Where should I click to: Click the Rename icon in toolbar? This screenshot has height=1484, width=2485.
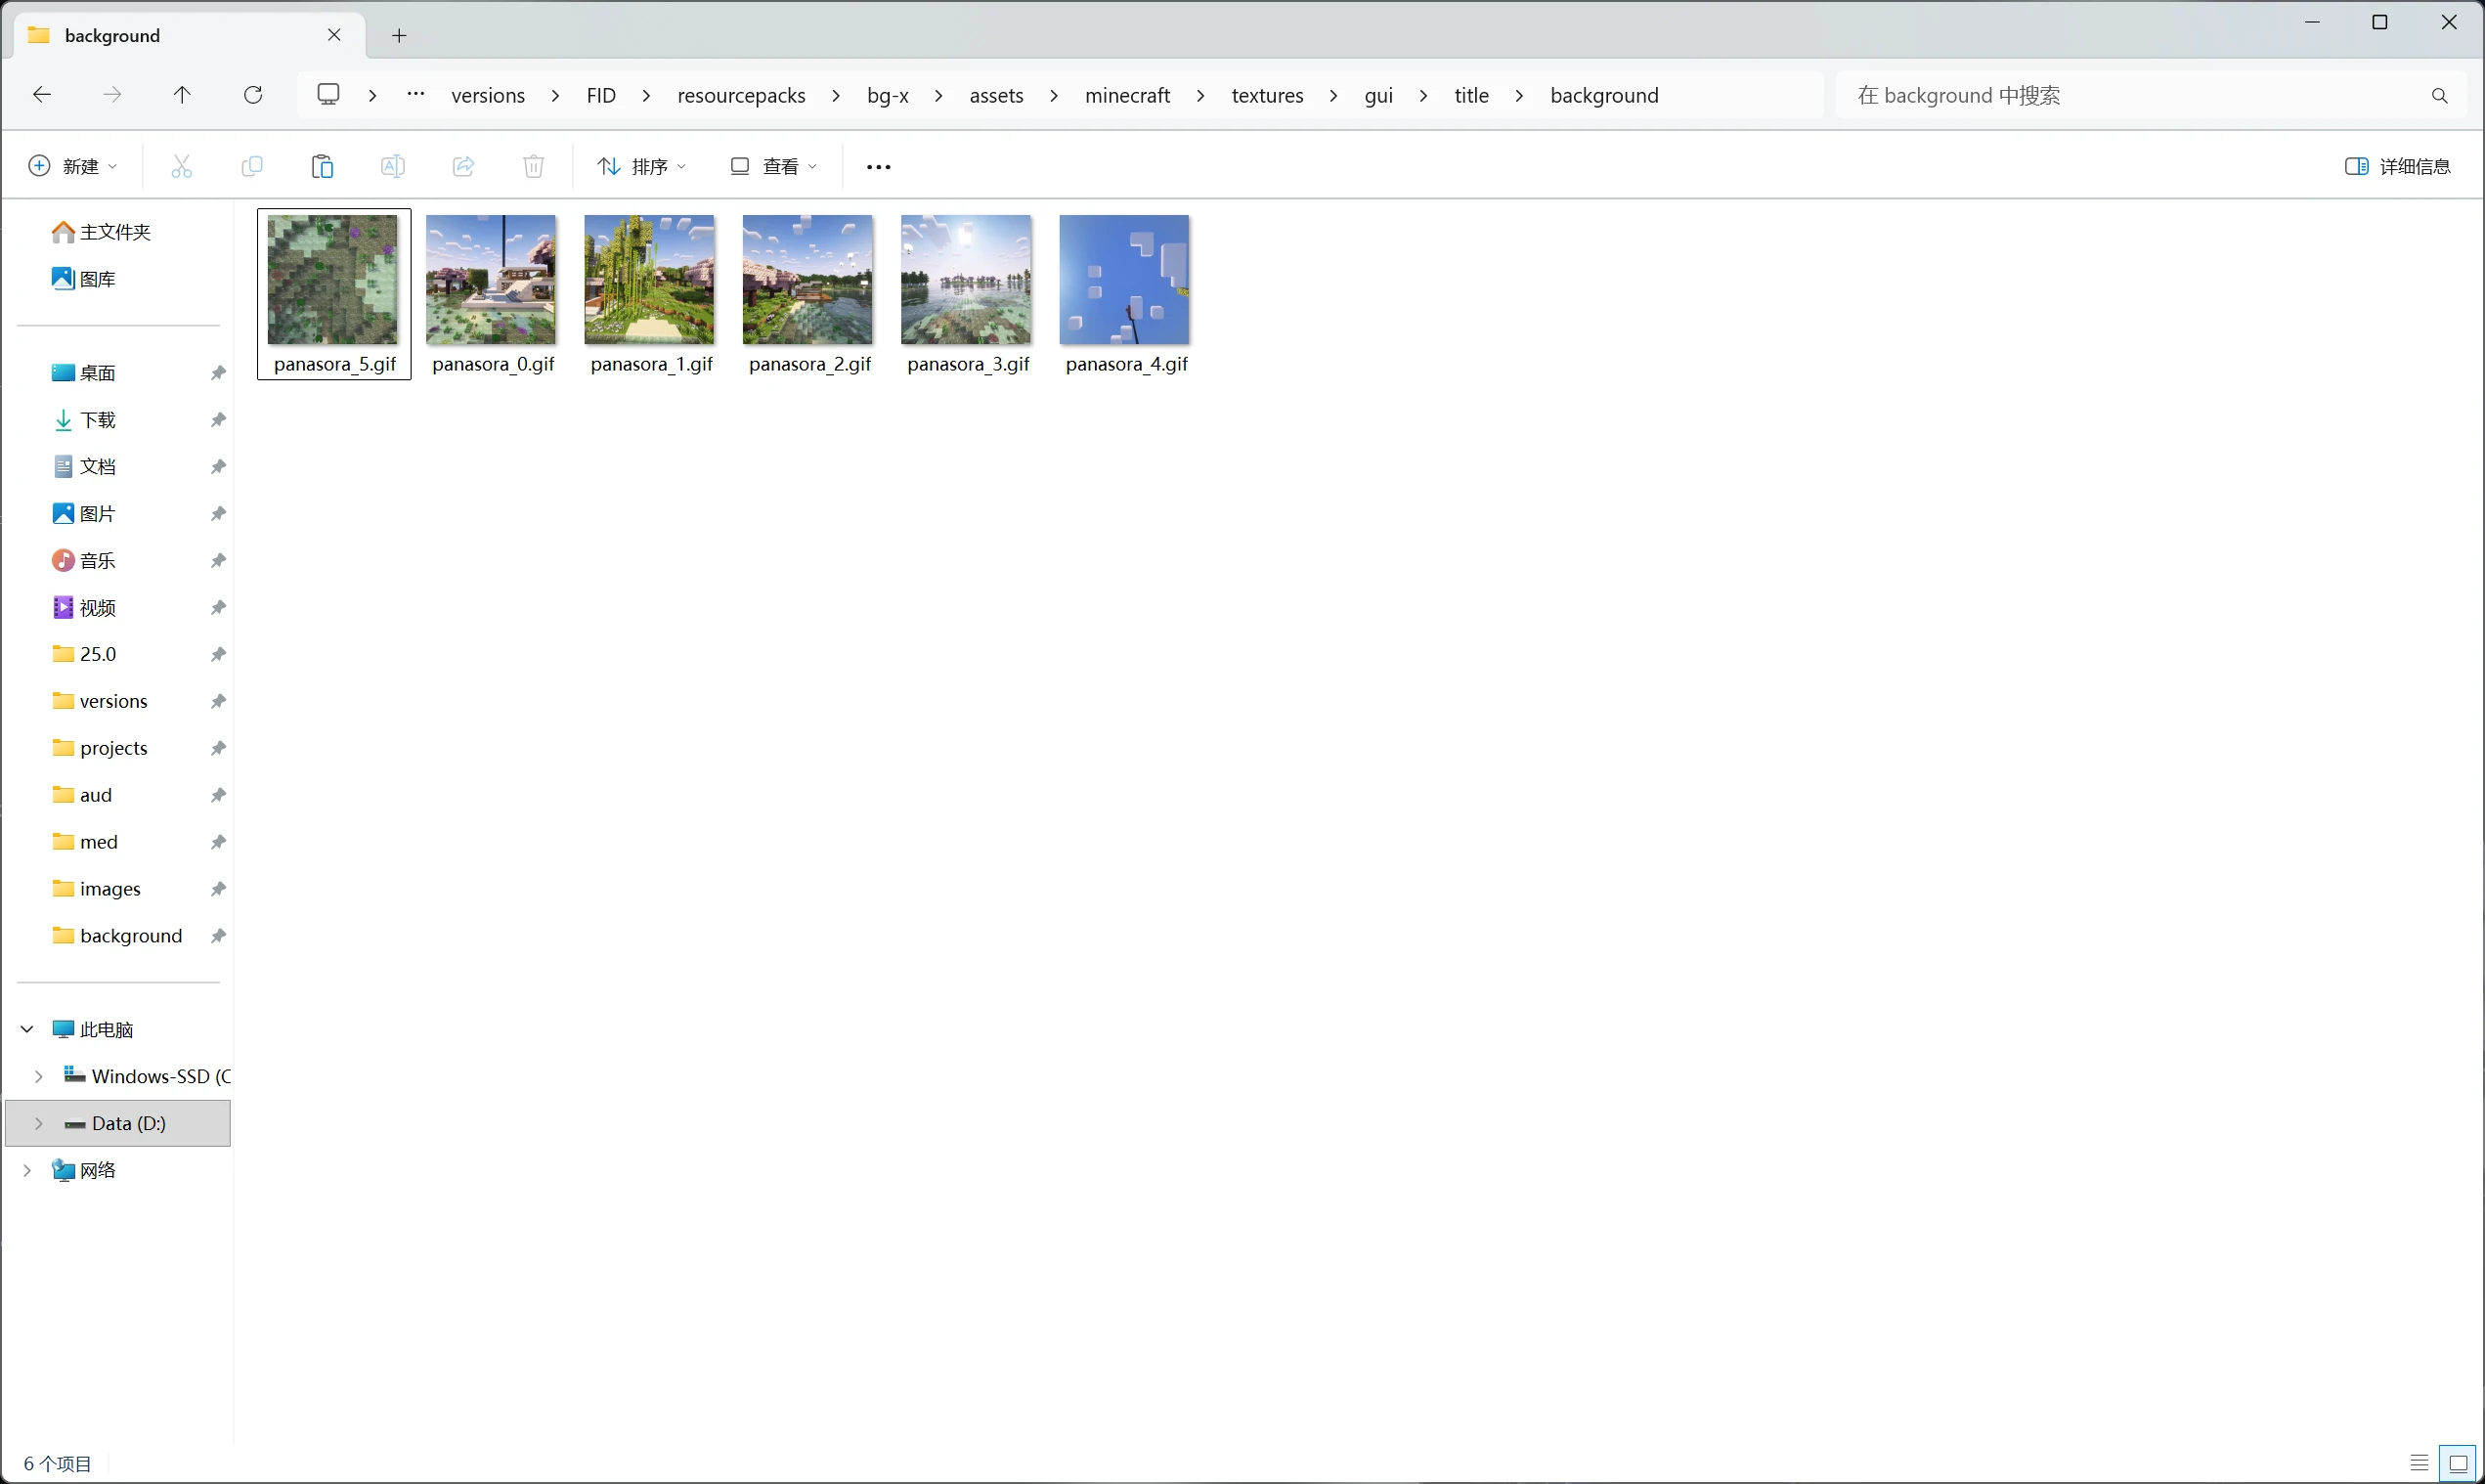393,167
